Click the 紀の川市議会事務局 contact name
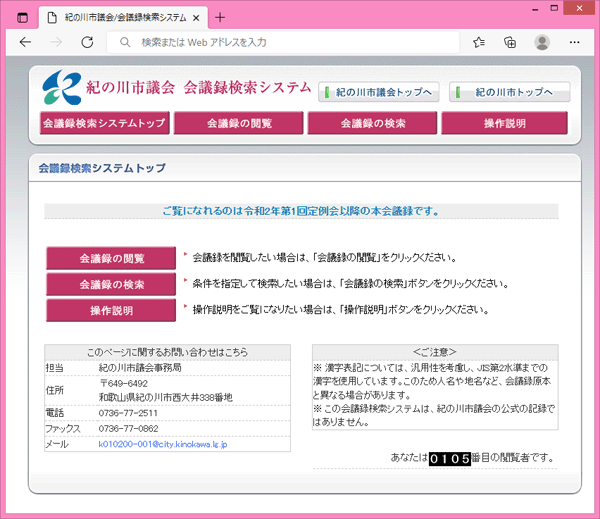 140,368
